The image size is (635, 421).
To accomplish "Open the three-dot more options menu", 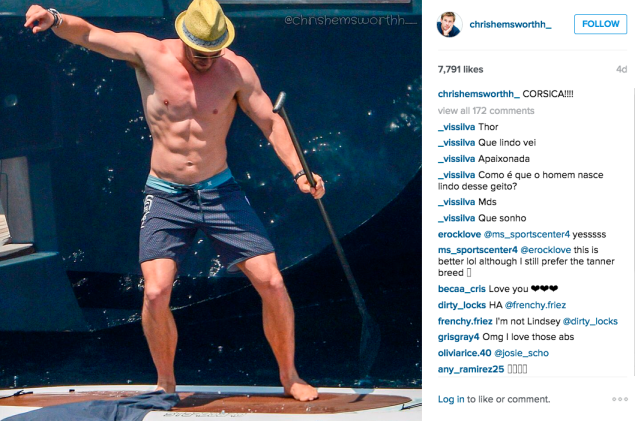I will (620, 399).
